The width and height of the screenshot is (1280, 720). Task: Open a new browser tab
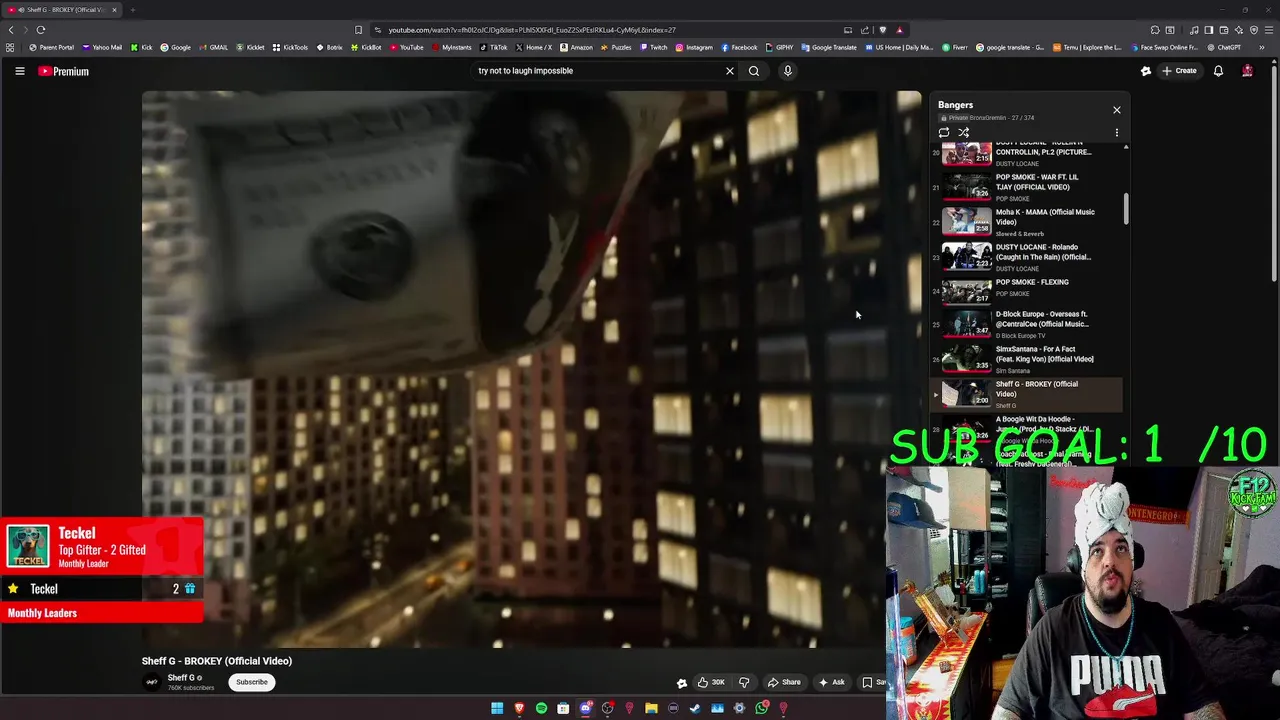132,10
